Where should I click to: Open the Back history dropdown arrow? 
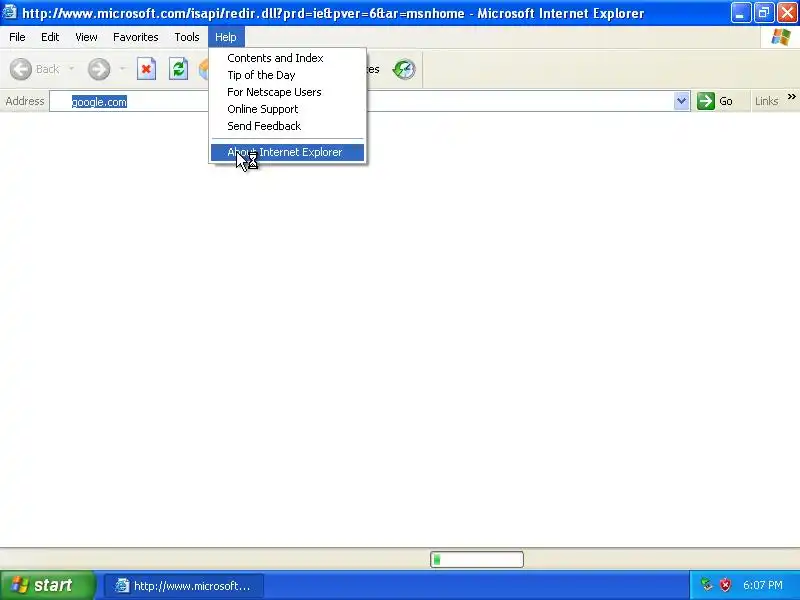(71, 69)
